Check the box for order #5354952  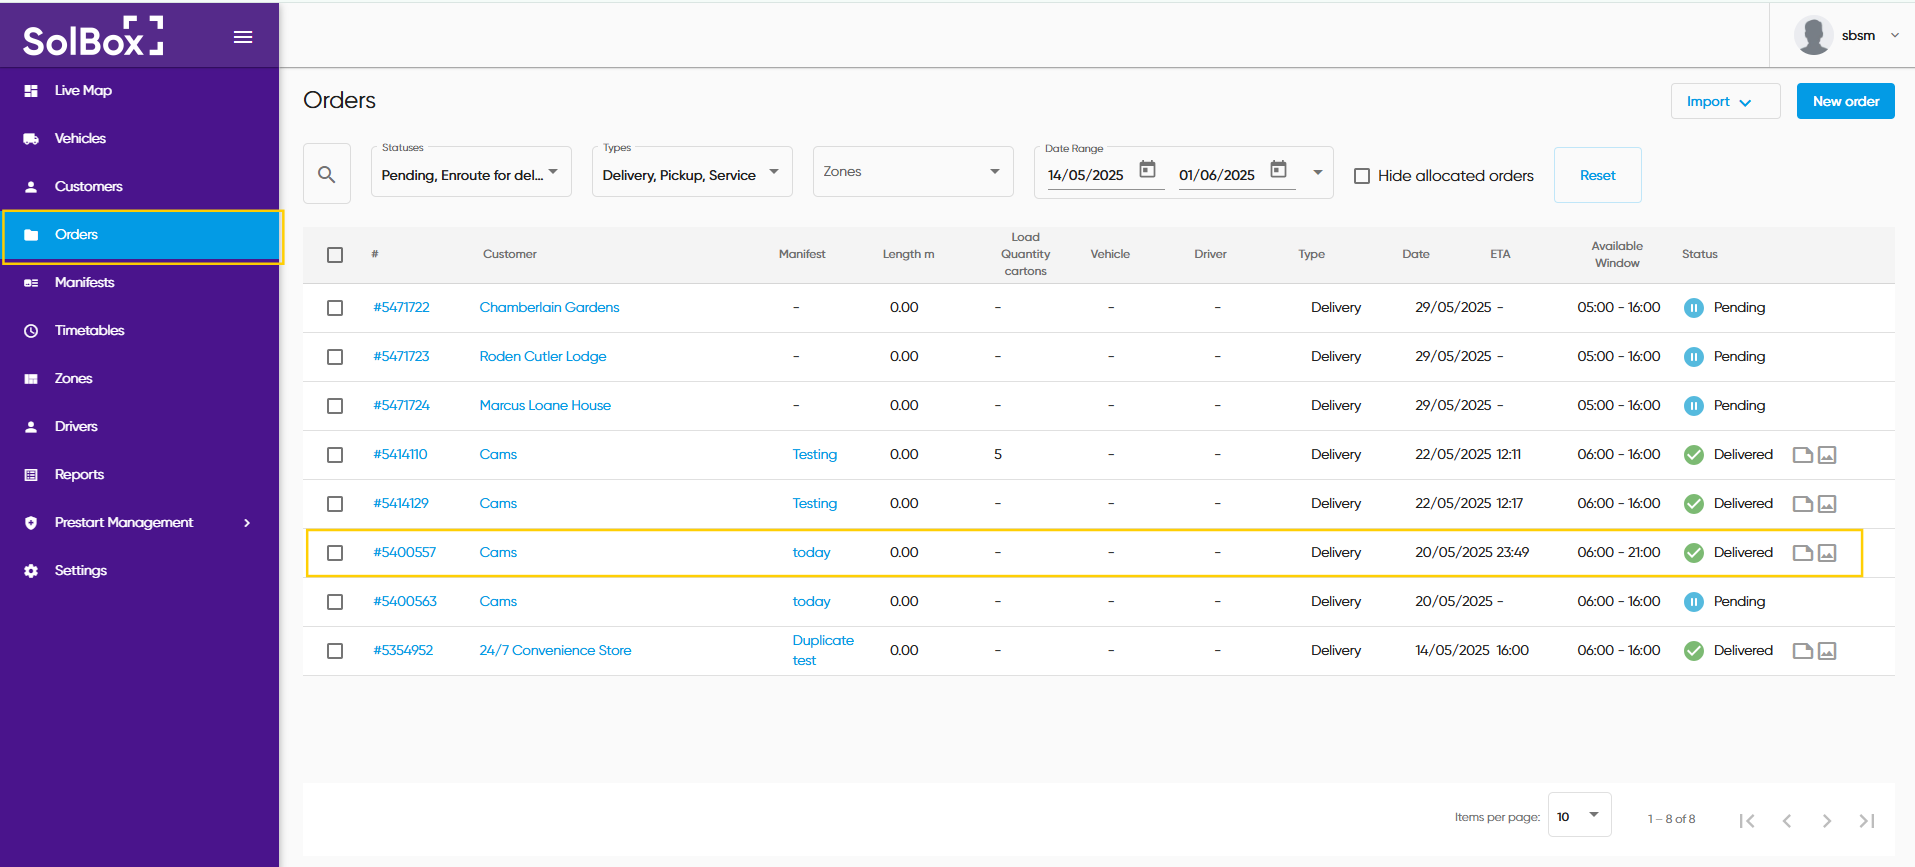click(x=335, y=651)
